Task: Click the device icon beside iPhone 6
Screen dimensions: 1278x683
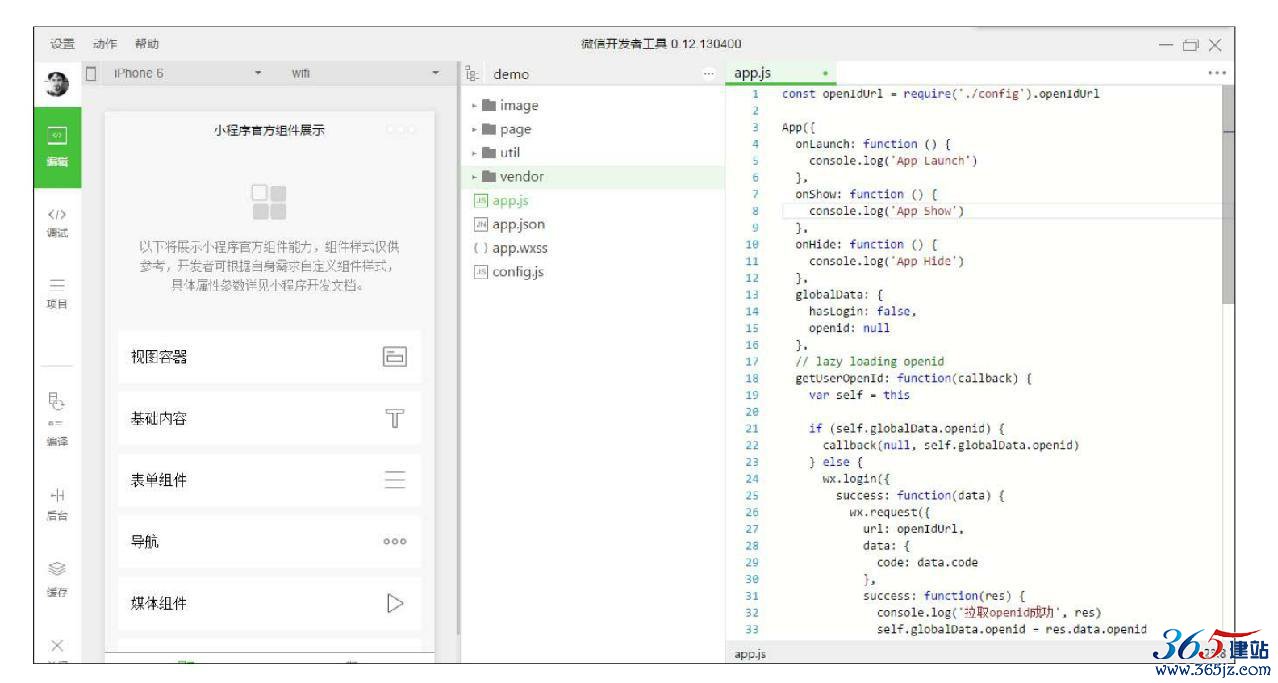Action: pyautogui.click(x=92, y=73)
